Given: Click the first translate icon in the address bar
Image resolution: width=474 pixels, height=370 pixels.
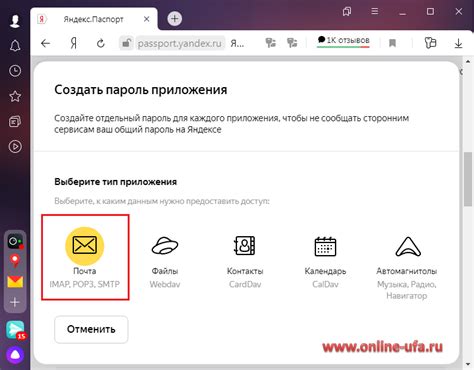Looking at the screenshot, I should [x=270, y=43].
